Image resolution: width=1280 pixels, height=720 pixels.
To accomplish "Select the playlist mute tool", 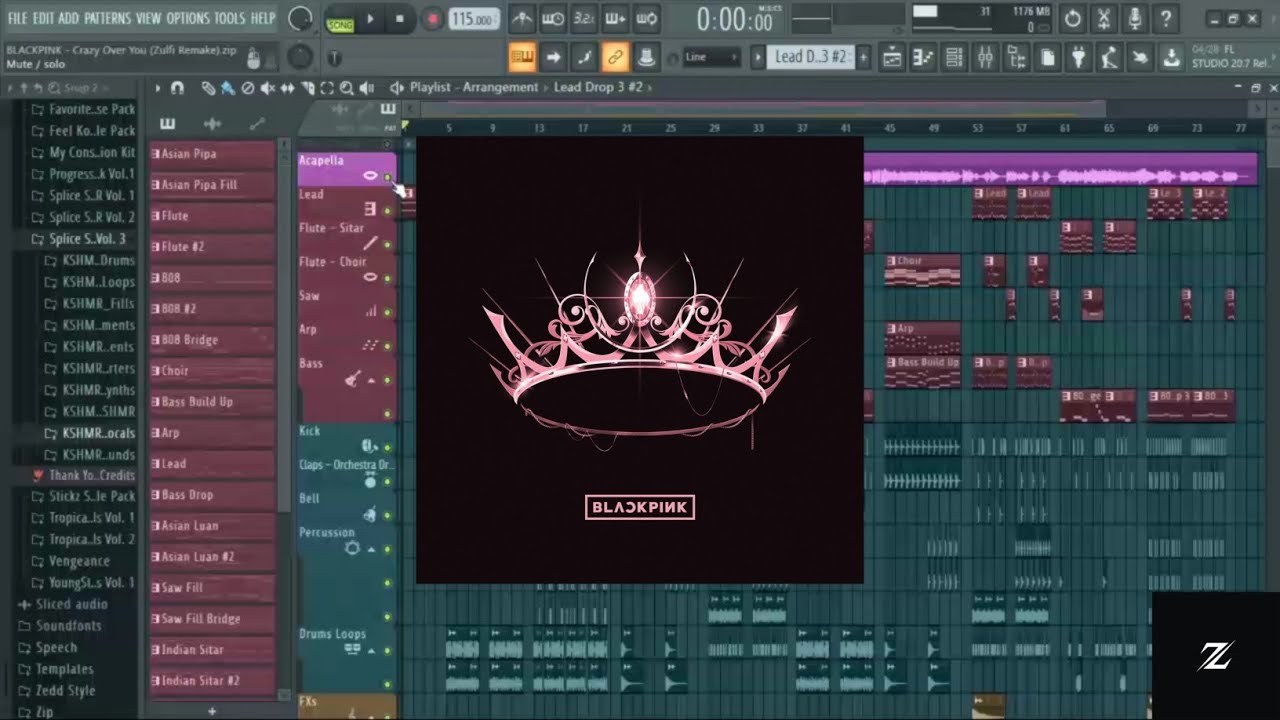I will coord(267,88).
